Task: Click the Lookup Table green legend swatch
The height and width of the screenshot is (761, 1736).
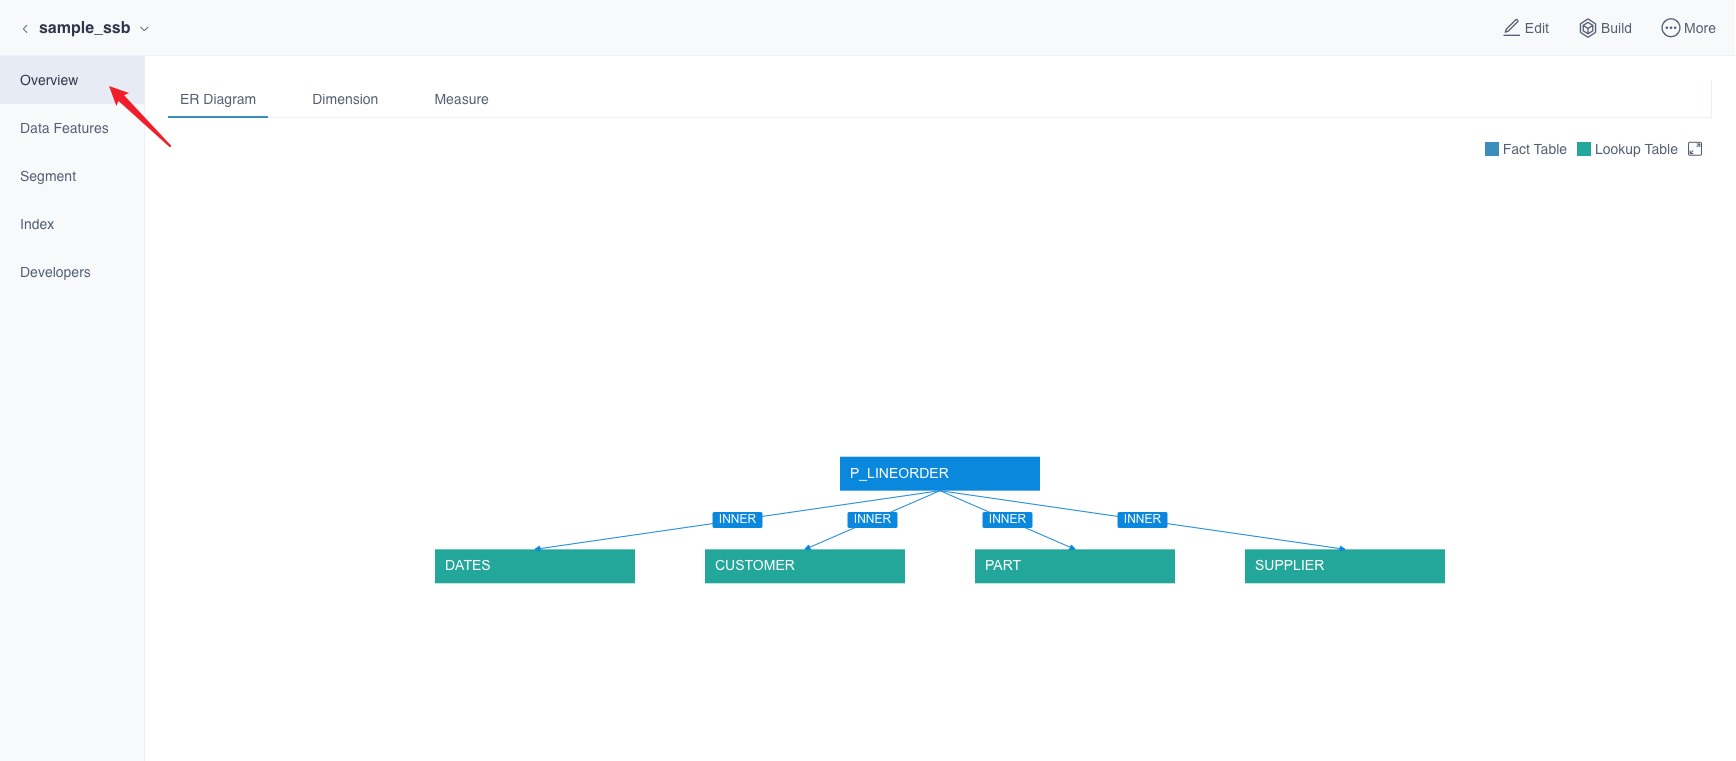Action: click(1584, 149)
